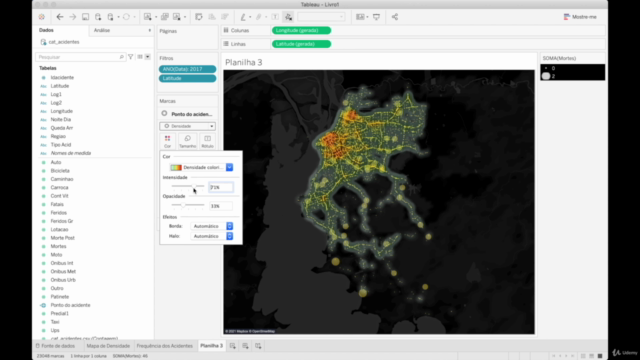Open the Frequência dos Acidentes sheet tab
The height and width of the screenshot is (360, 640).
pyautogui.click(x=164, y=346)
